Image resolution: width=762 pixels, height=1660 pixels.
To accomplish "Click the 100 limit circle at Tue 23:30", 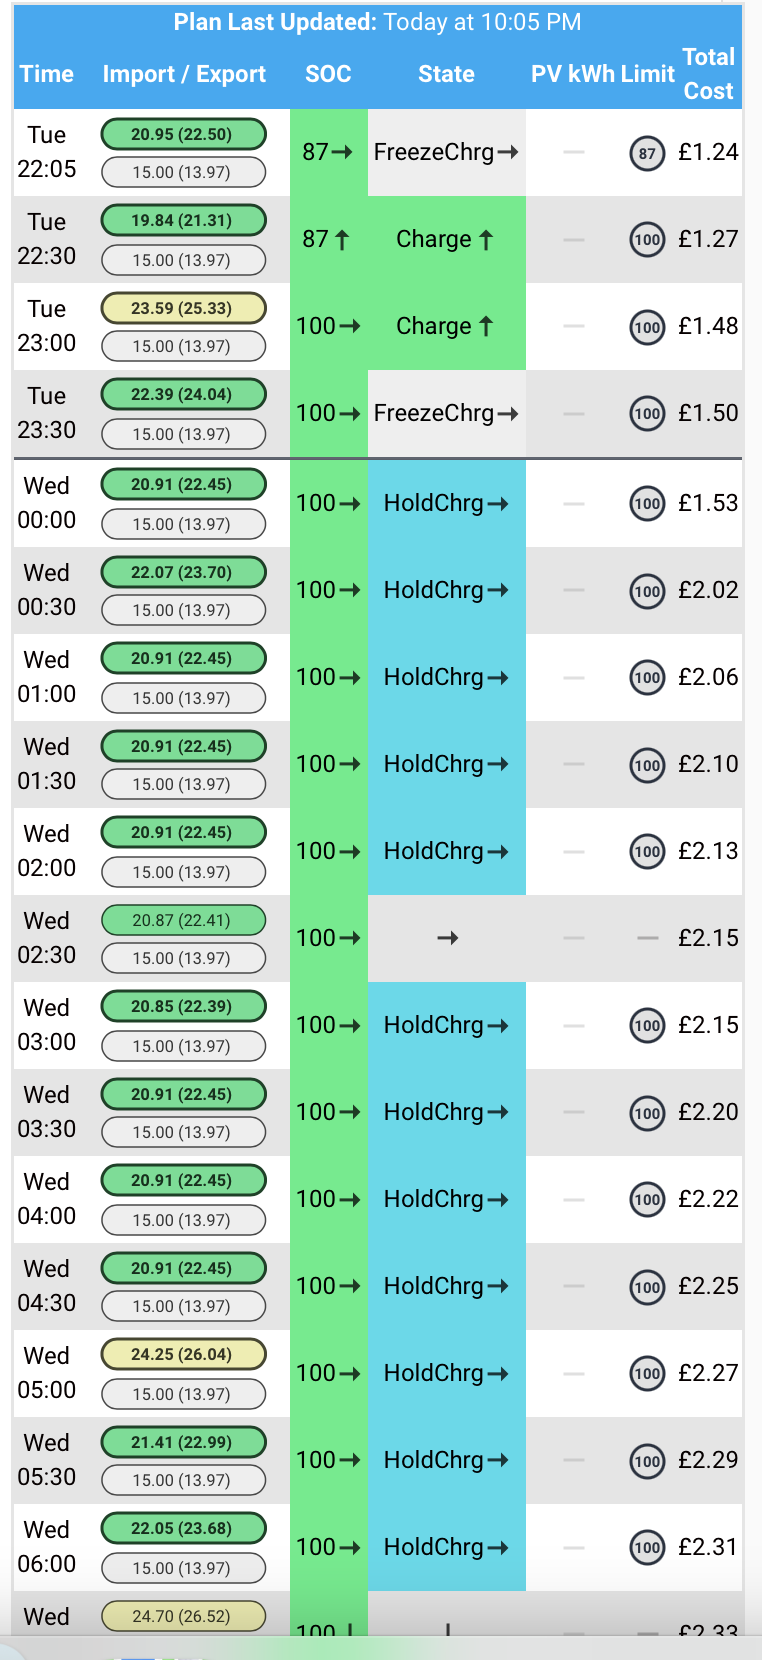I will click(x=647, y=414).
